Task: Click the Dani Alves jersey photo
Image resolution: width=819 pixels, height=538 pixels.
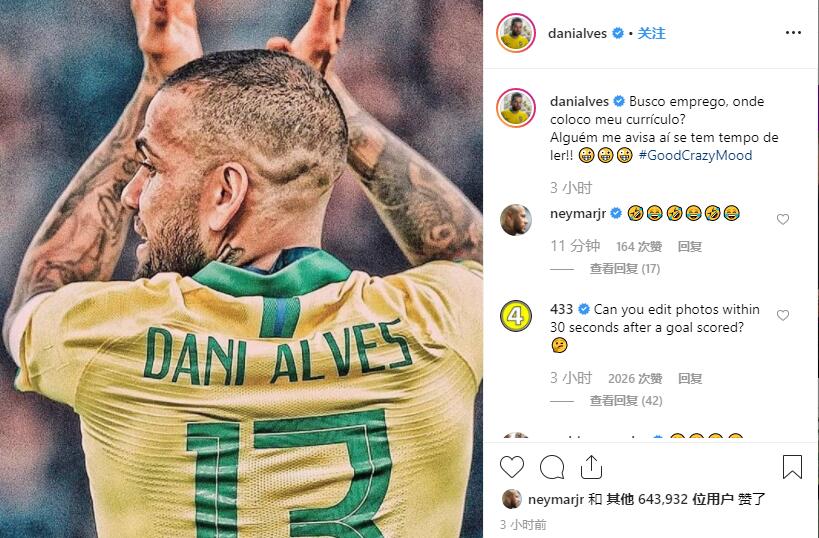Action: pos(241,269)
